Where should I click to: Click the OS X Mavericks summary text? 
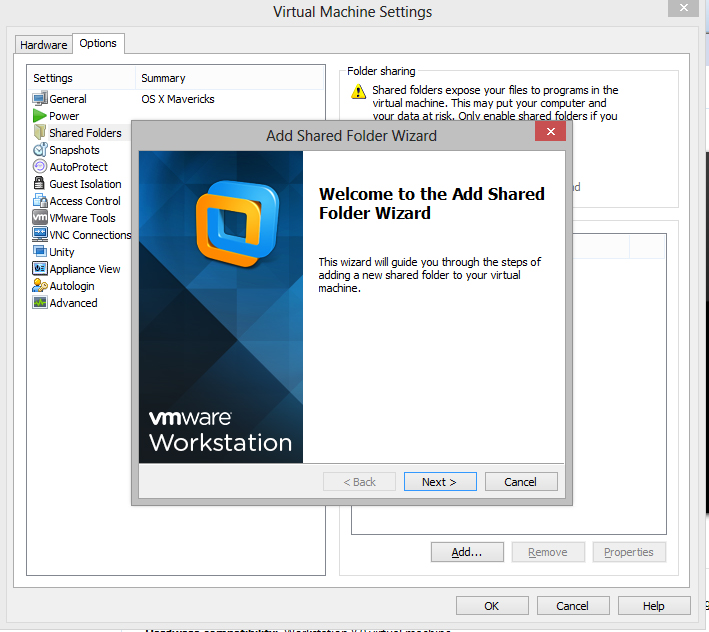(178, 99)
